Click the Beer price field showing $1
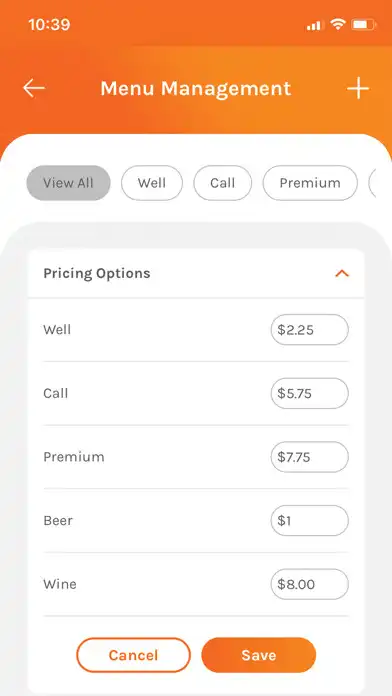The height and width of the screenshot is (696, 392). pos(309,520)
